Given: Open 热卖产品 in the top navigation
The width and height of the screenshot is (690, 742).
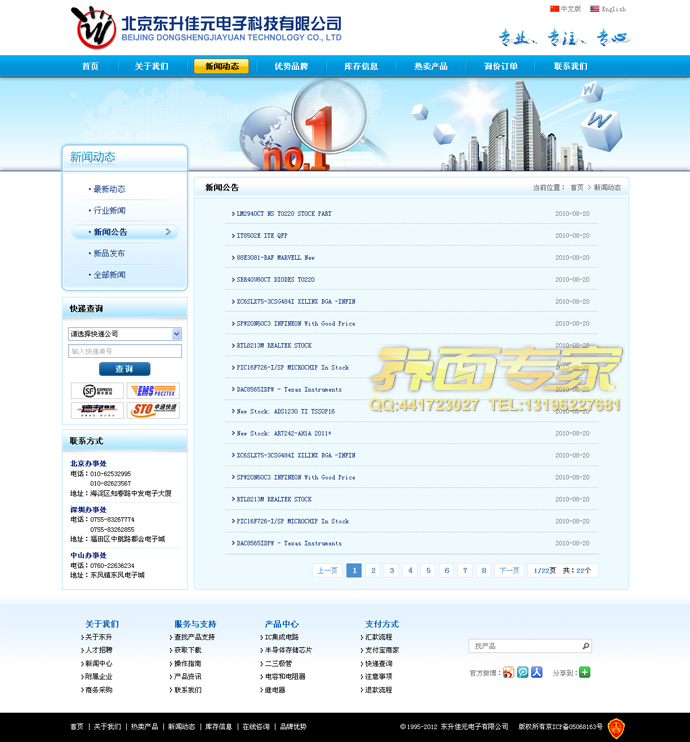Looking at the screenshot, I should [x=431, y=66].
